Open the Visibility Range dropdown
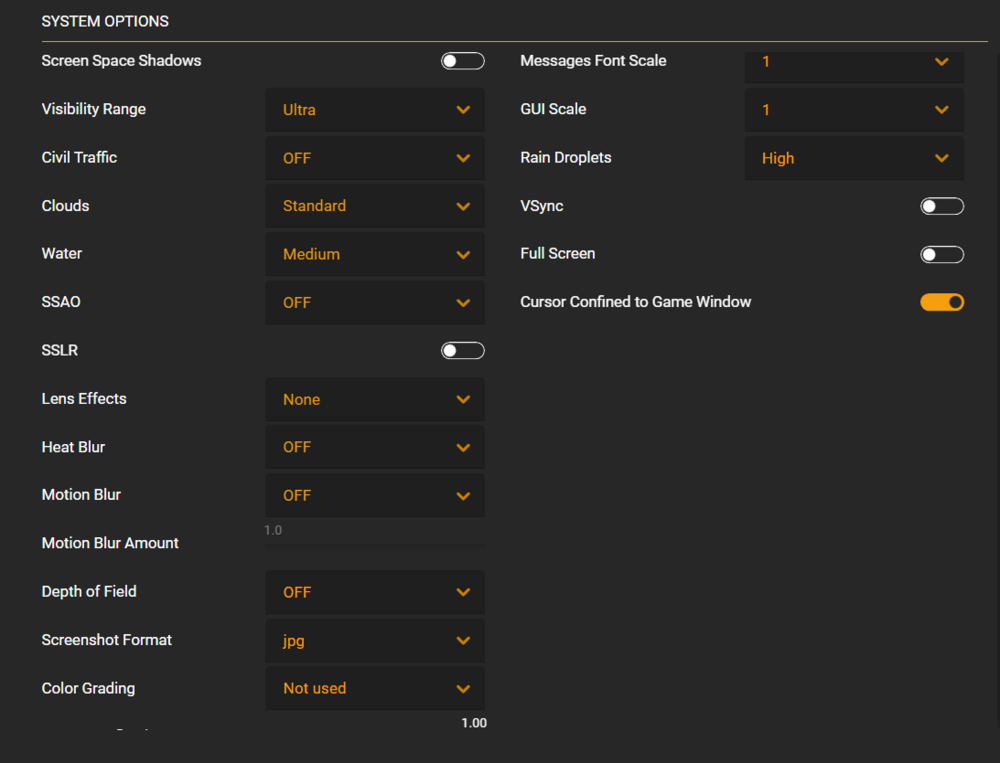Image resolution: width=1000 pixels, height=763 pixels. coord(374,110)
